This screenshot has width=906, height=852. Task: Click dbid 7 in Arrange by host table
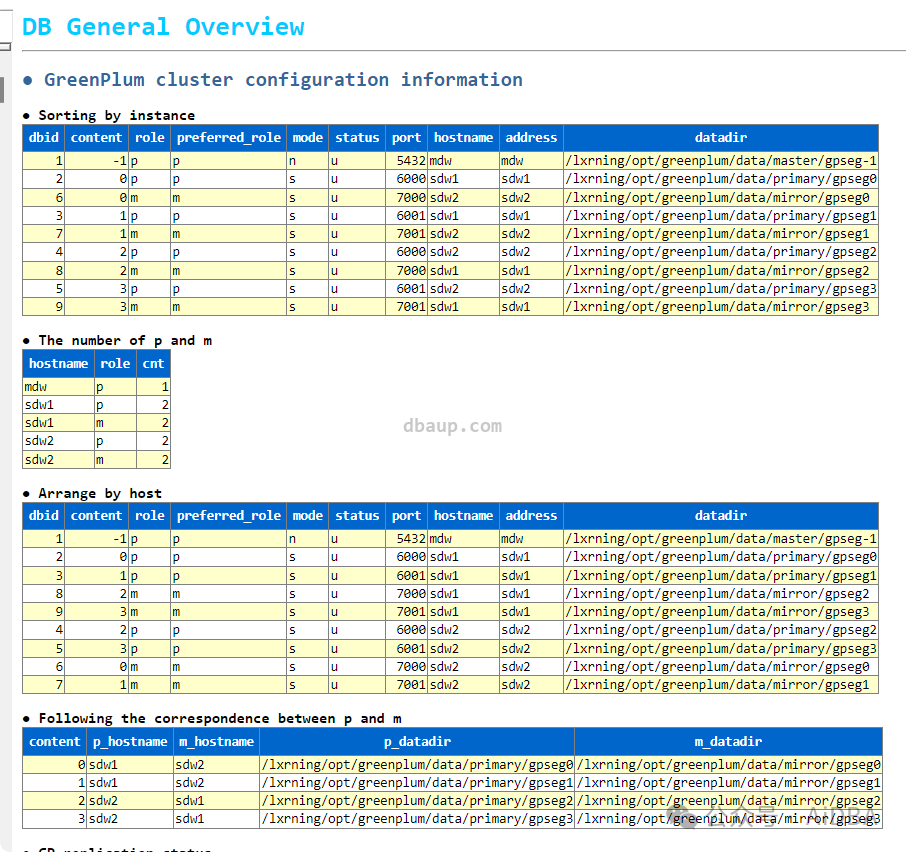(x=44, y=684)
